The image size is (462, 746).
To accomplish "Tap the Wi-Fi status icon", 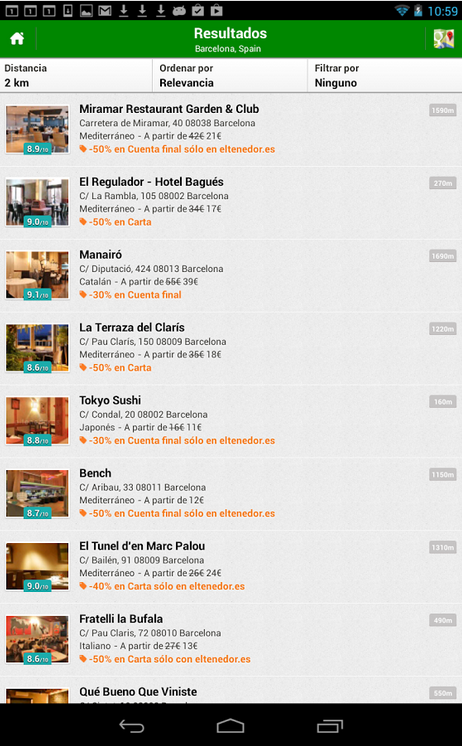I will point(402,10).
